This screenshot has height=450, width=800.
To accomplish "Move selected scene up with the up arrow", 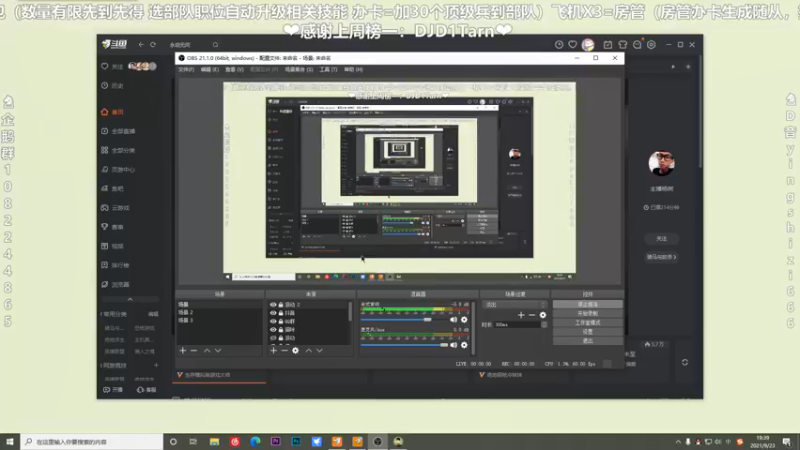I will (x=207, y=351).
